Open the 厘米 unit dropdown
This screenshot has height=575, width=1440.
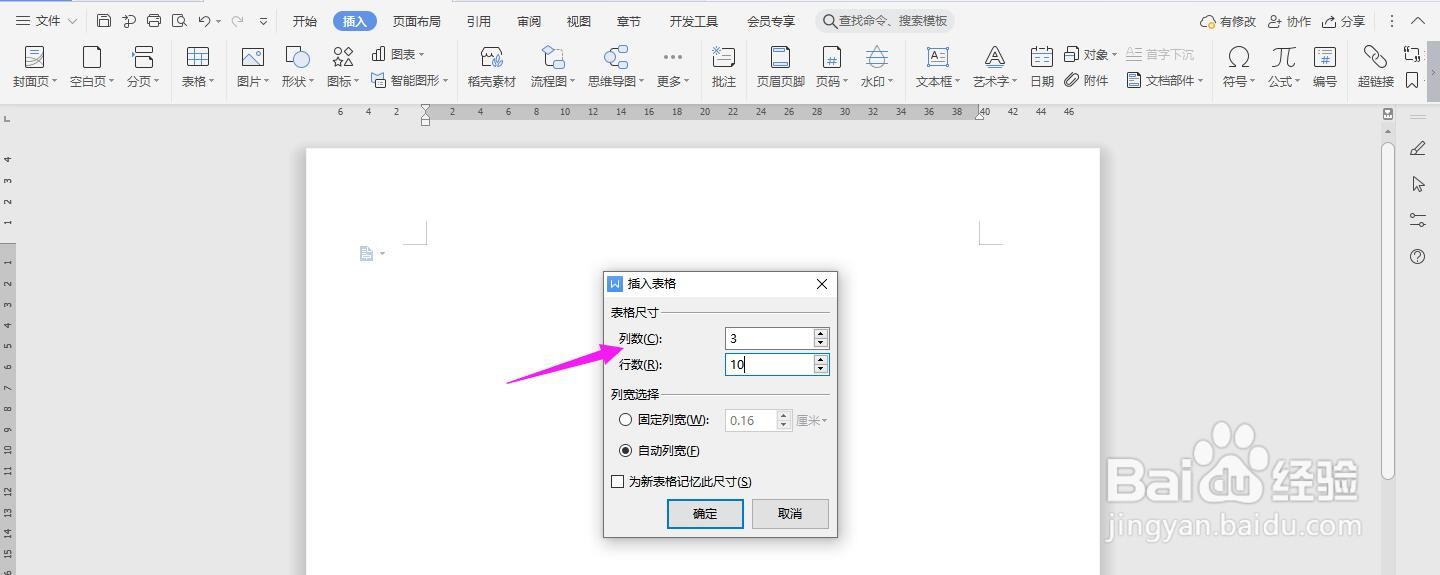[x=811, y=421]
